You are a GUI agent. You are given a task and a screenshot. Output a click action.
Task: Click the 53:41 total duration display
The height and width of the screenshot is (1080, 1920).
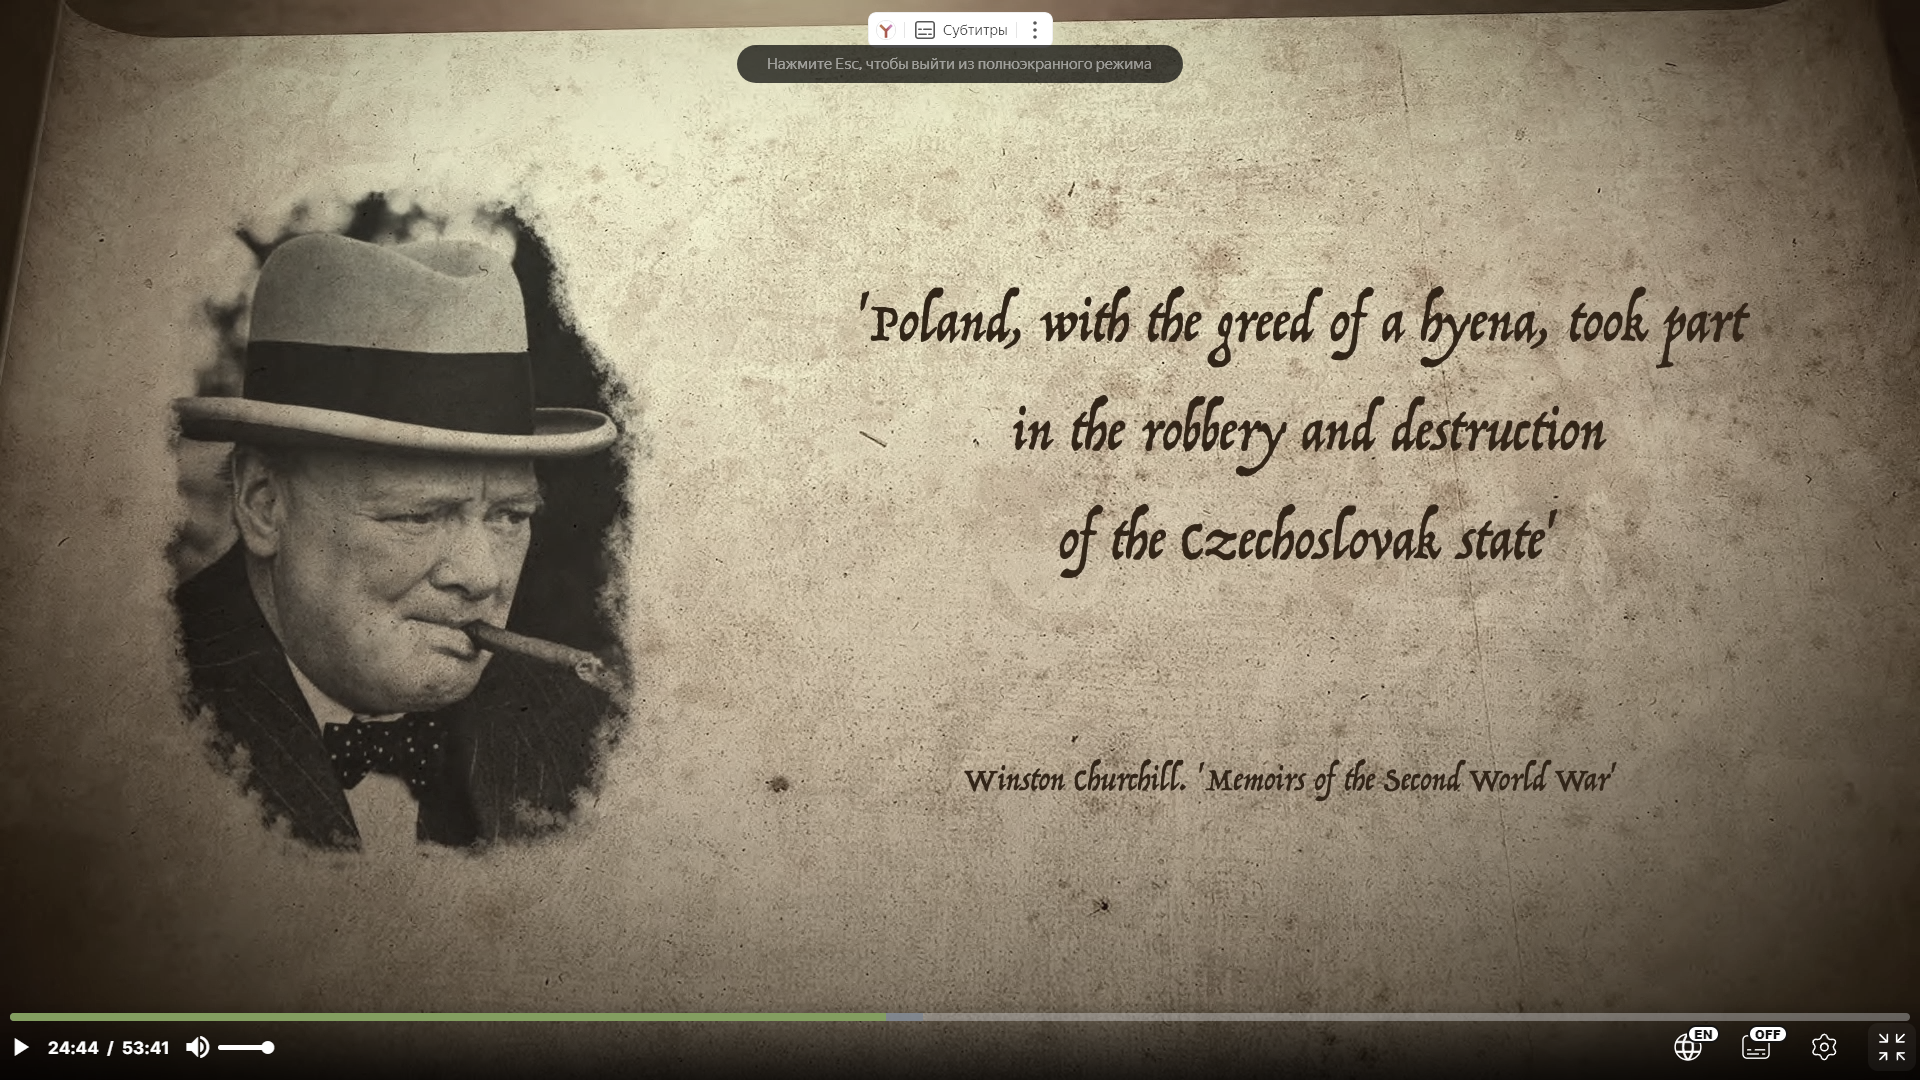point(146,1048)
